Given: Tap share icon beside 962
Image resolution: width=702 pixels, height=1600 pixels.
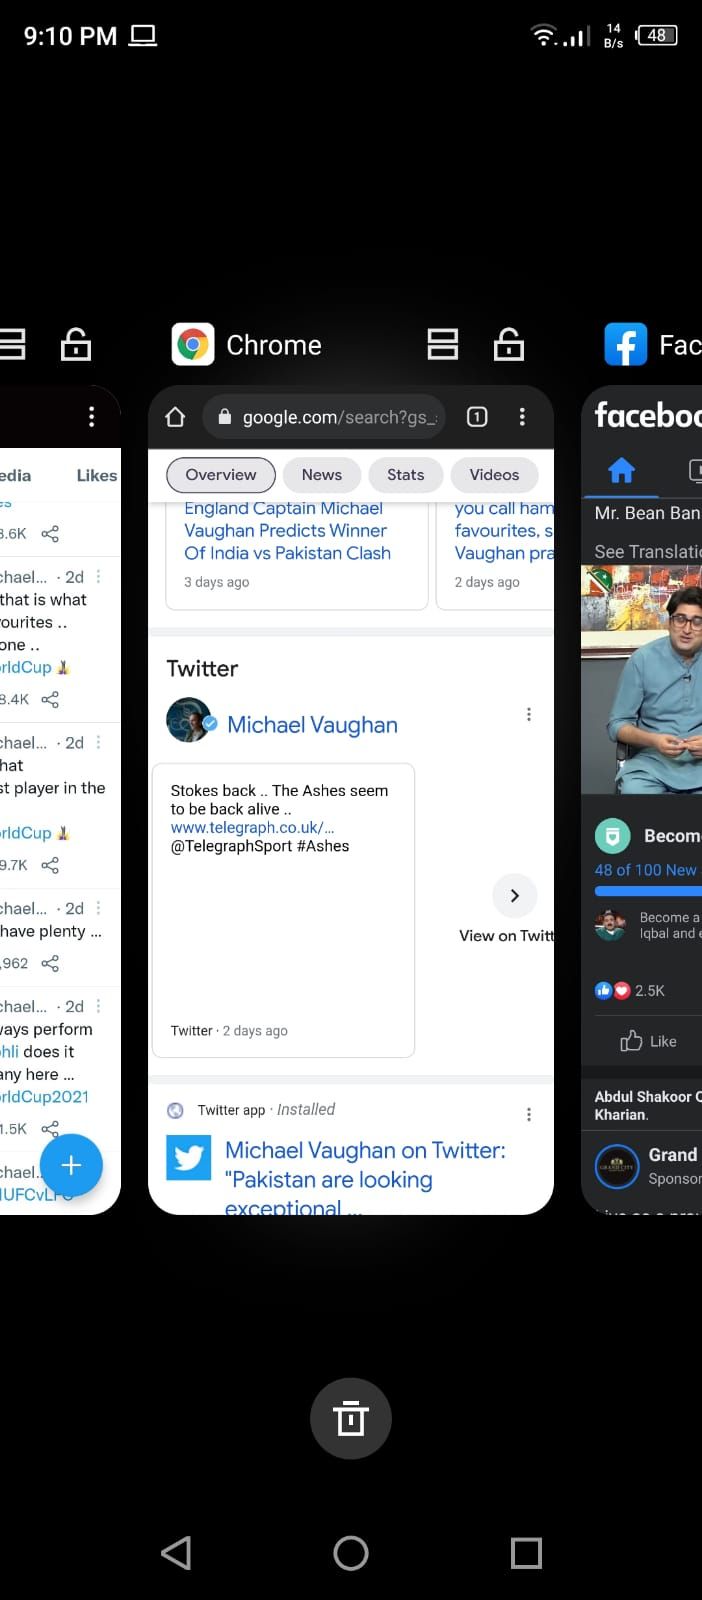Looking at the screenshot, I should click(50, 963).
